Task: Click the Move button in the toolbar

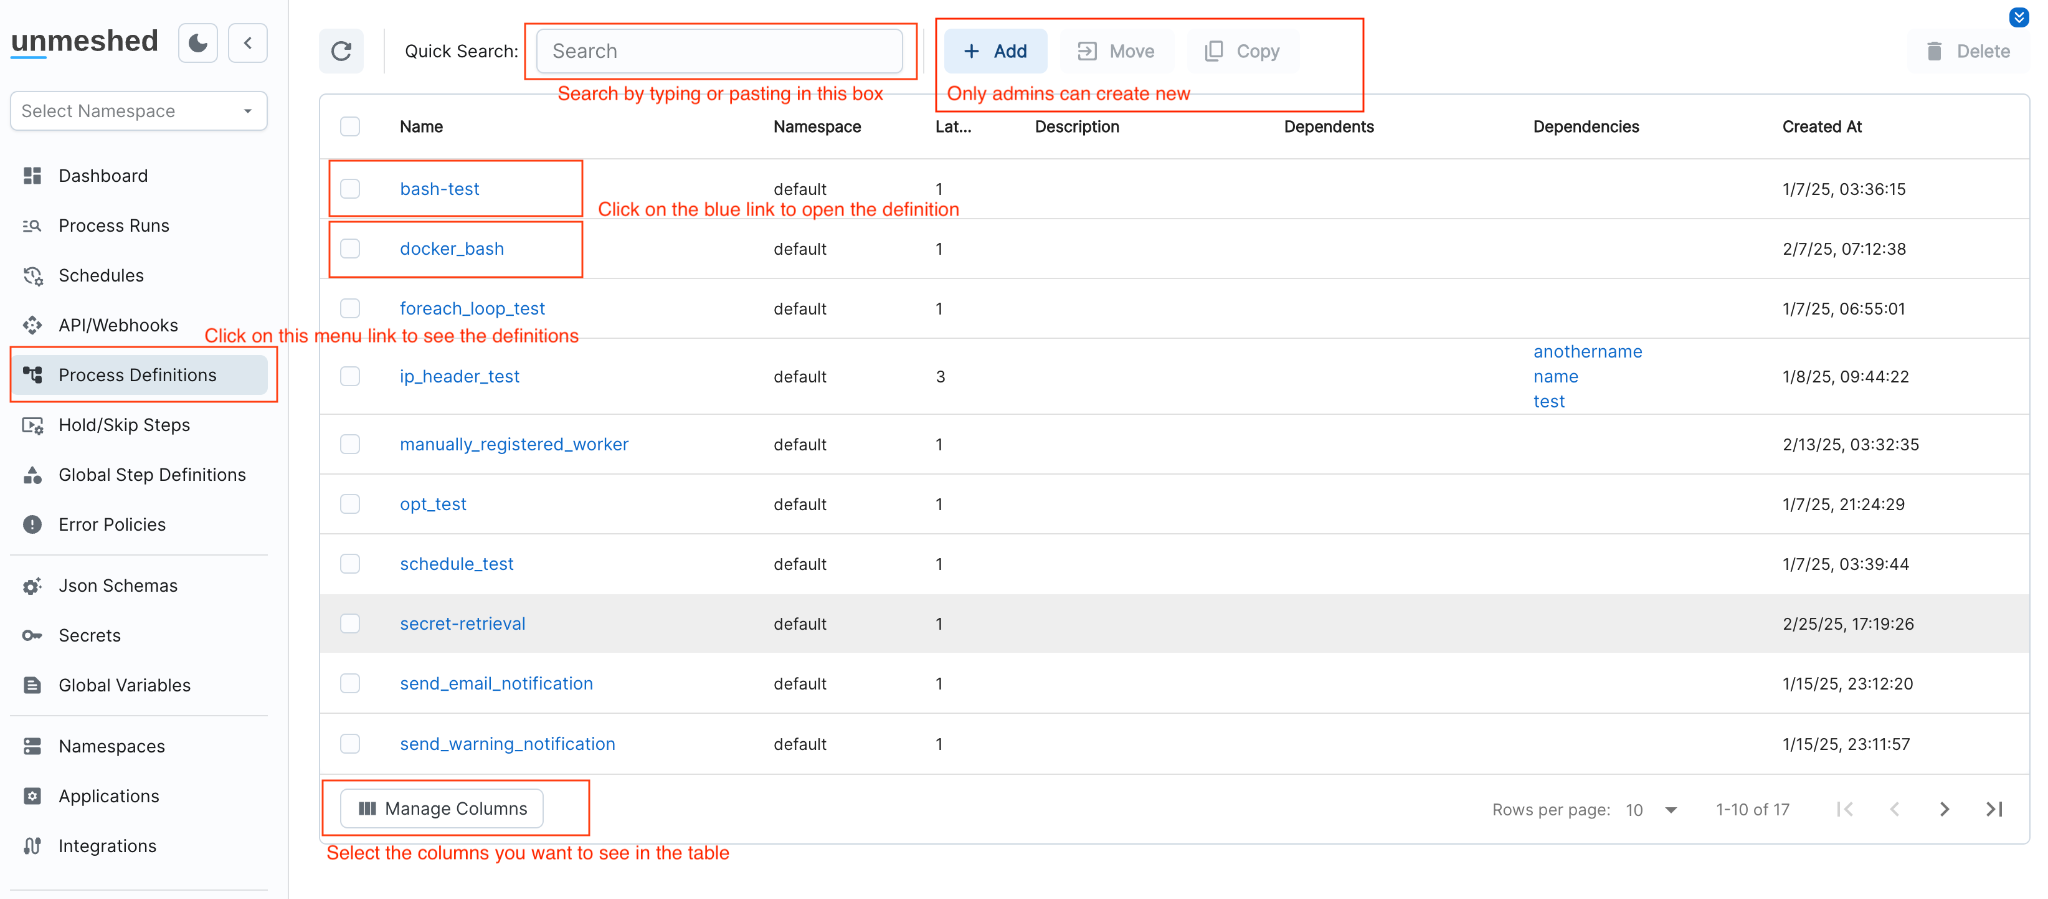Action: pyautogui.click(x=1116, y=51)
